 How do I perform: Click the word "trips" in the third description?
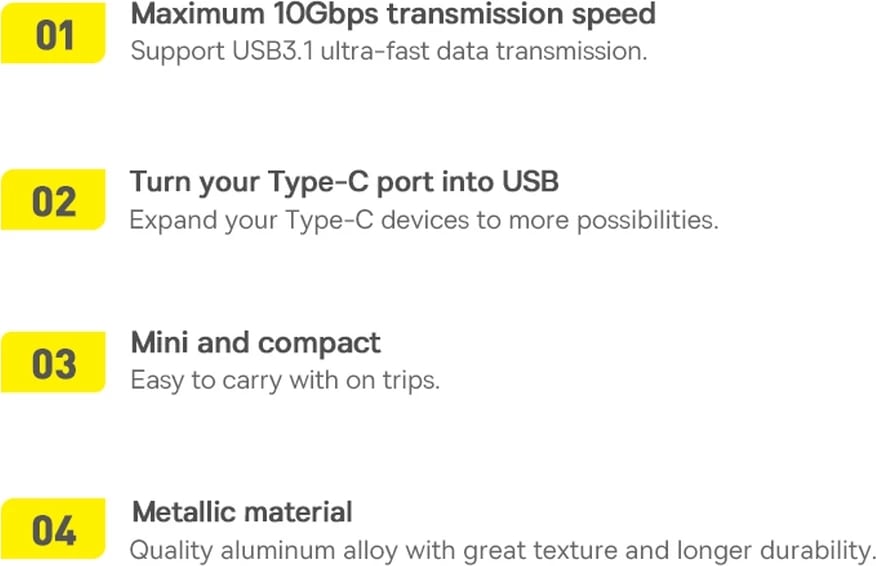tap(411, 381)
